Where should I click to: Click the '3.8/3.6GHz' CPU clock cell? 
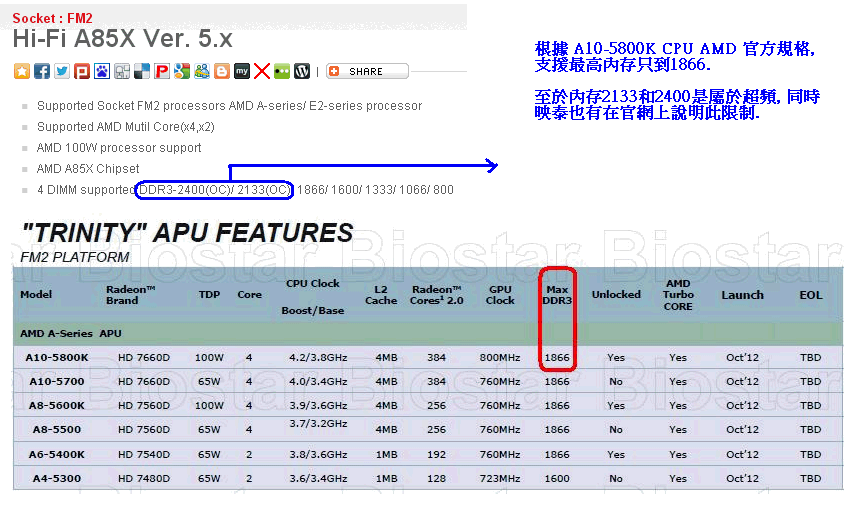318,454
